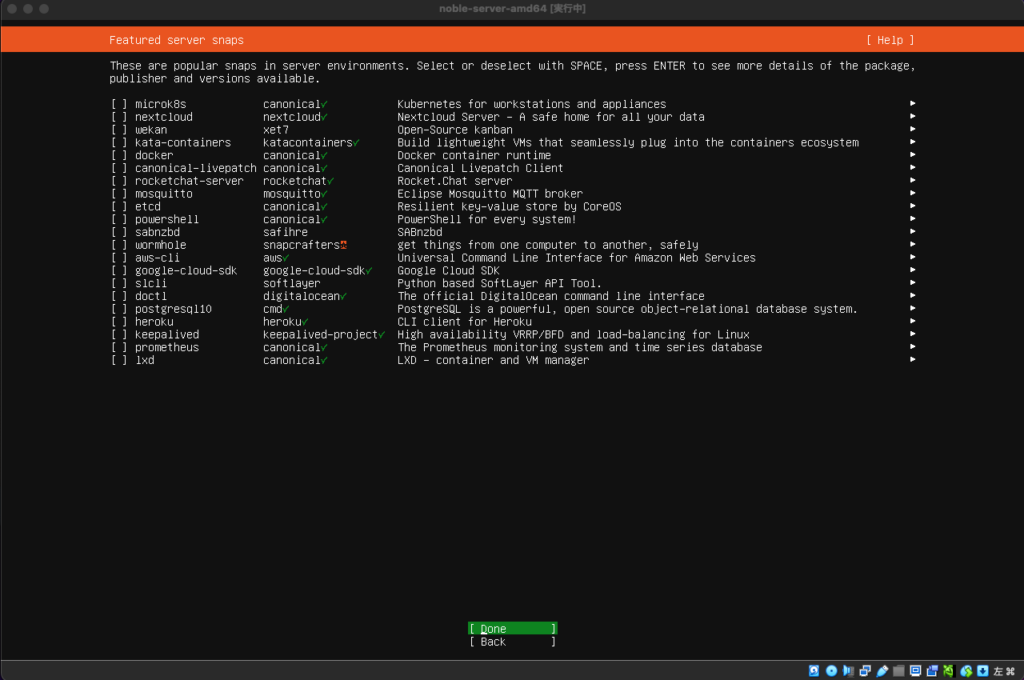Image resolution: width=1024 pixels, height=680 pixels.
Task: Toggle the microk8s snap checkbox
Action: [x=119, y=105]
